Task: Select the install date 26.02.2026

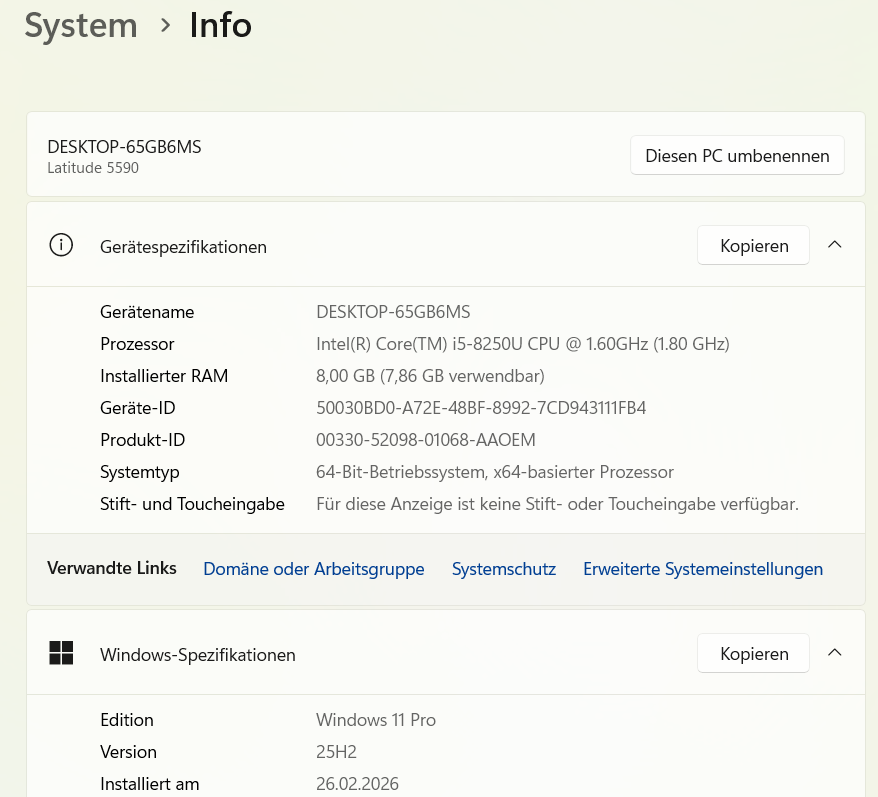Action: pyautogui.click(x=357, y=784)
